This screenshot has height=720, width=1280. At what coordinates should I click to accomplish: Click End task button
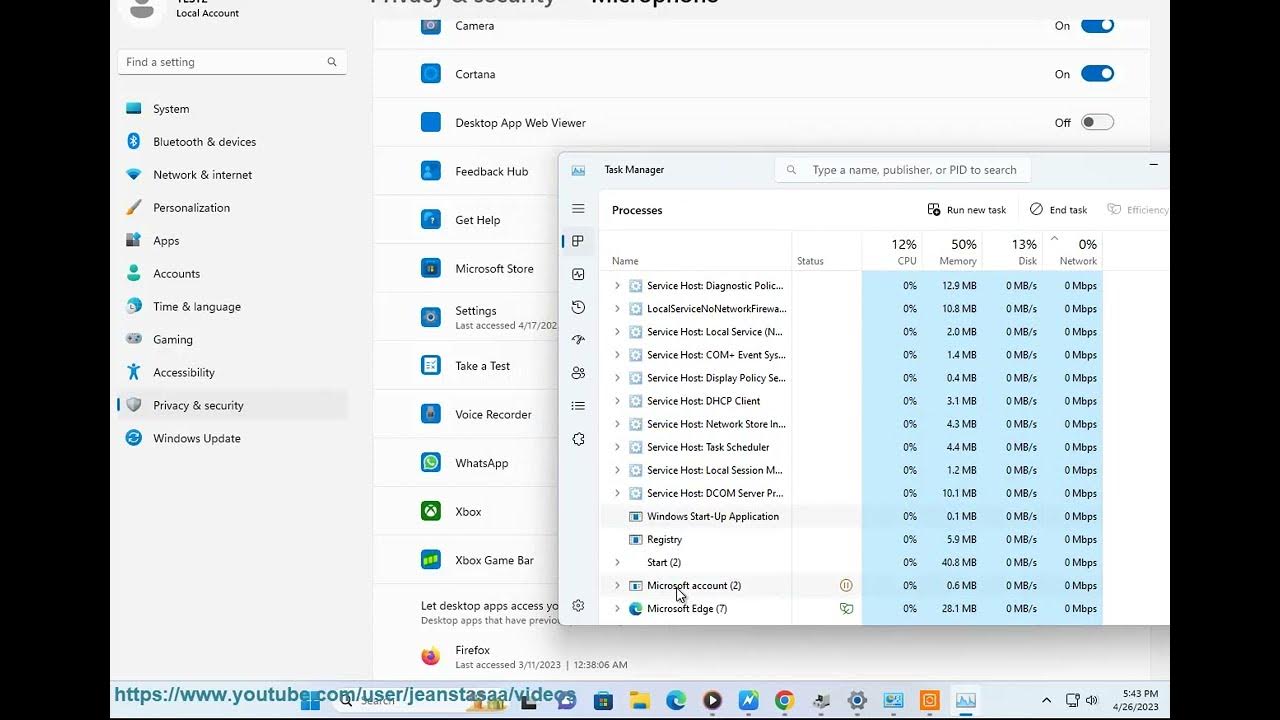point(1058,210)
